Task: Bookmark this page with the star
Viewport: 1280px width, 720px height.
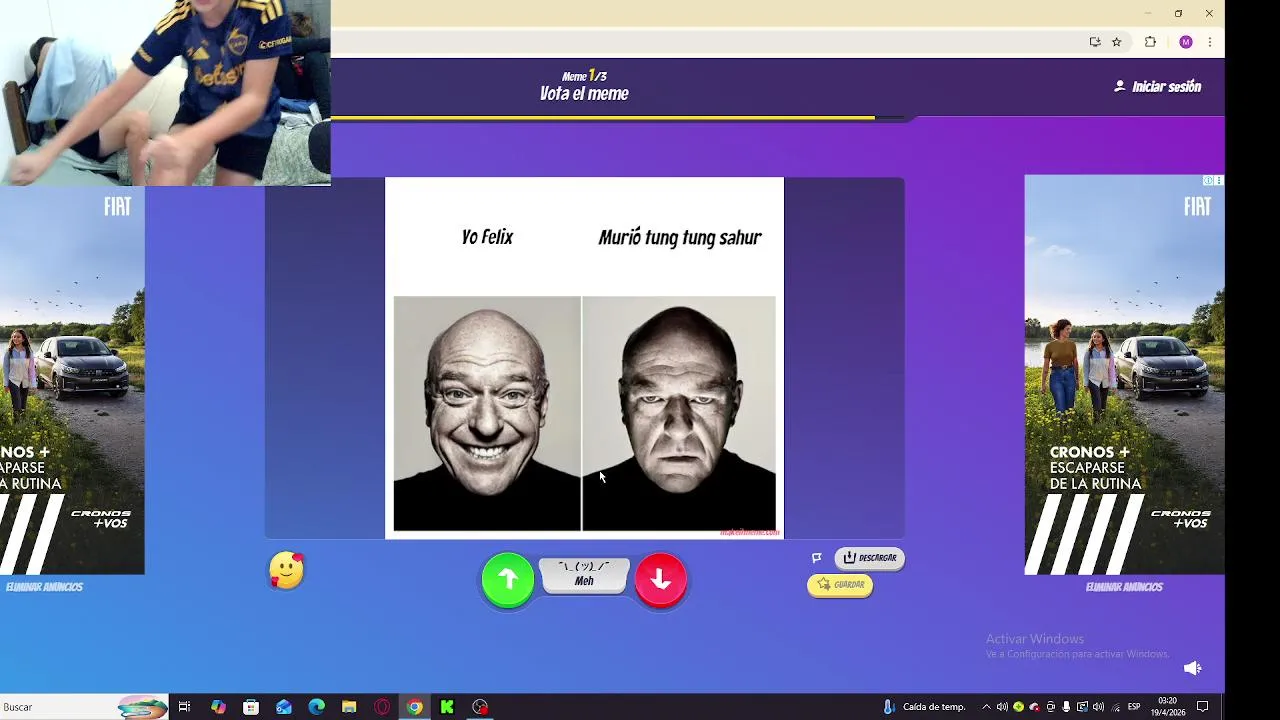Action: [x=1117, y=42]
